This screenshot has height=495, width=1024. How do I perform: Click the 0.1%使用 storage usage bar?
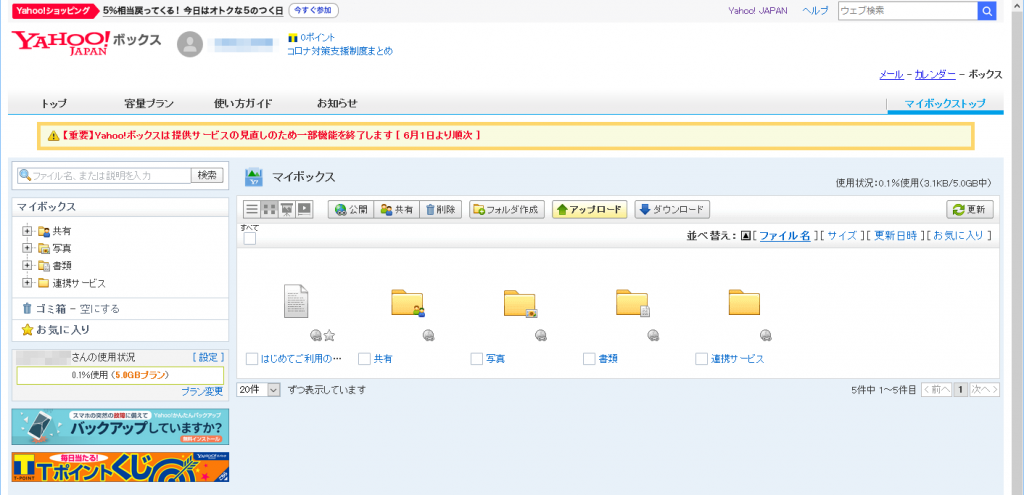tap(120, 375)
